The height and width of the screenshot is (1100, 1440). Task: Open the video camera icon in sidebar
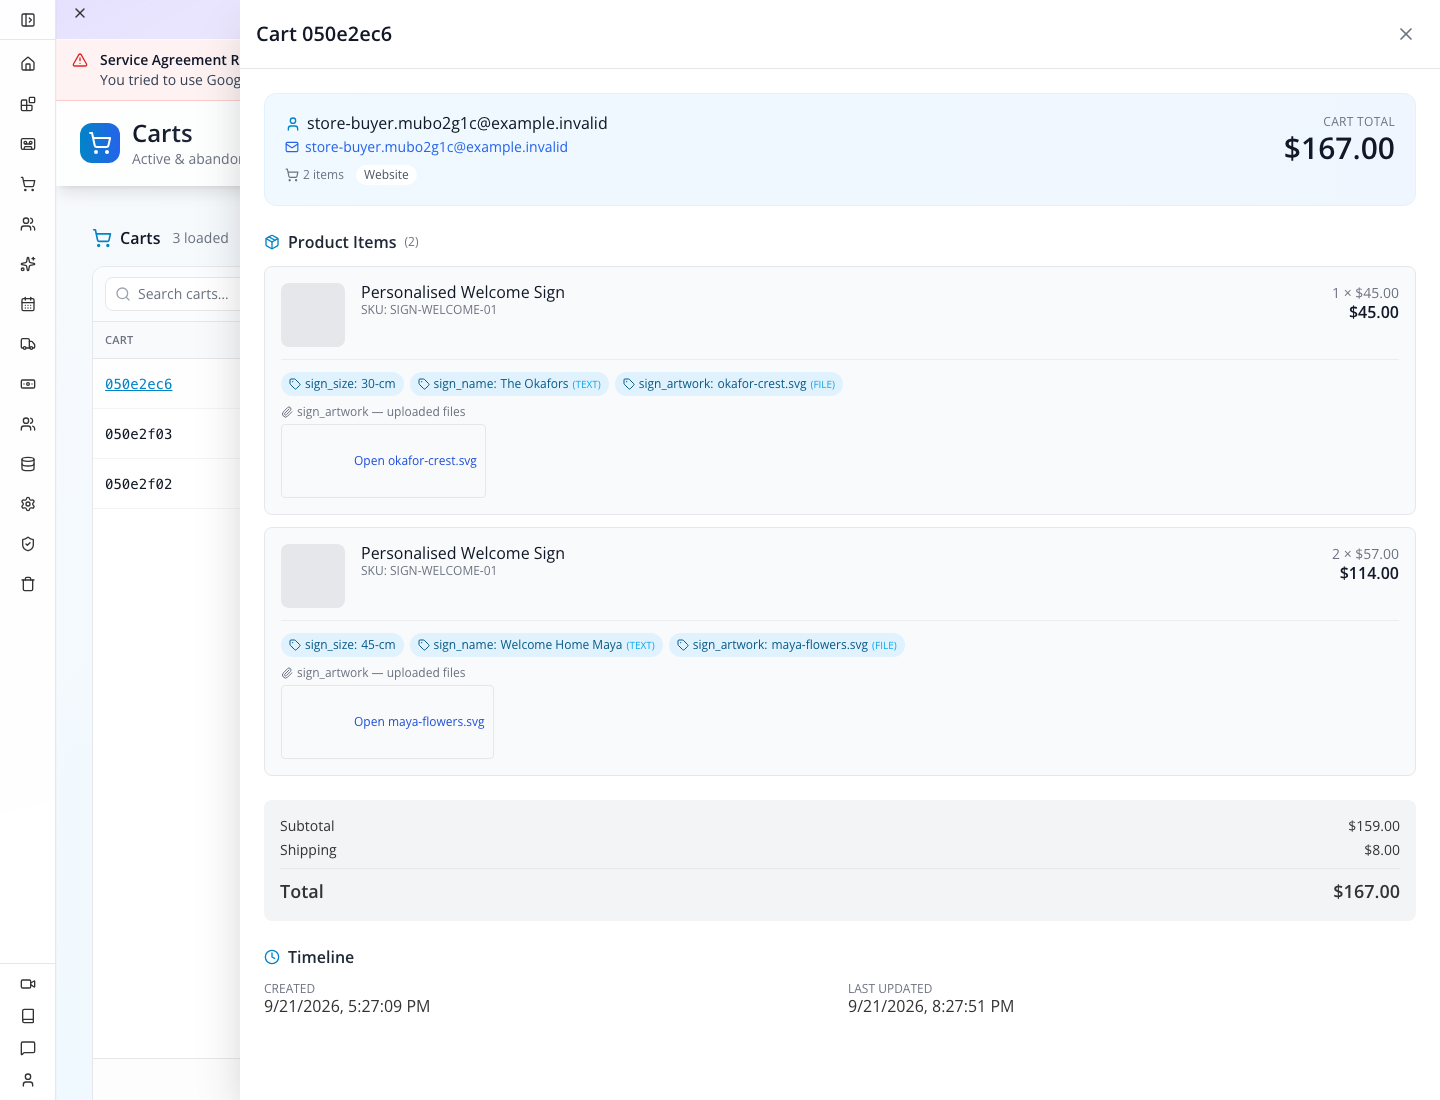[28, 984]
